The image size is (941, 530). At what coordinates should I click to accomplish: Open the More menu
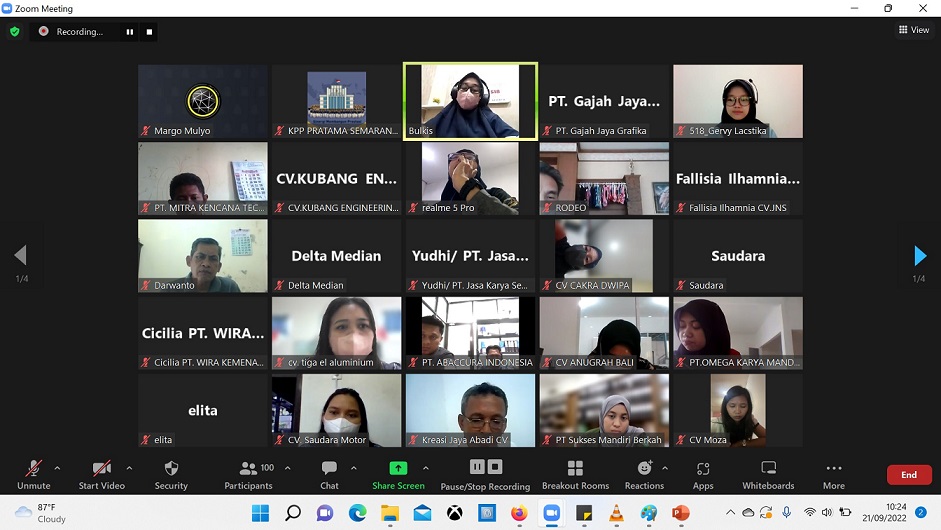834,474
